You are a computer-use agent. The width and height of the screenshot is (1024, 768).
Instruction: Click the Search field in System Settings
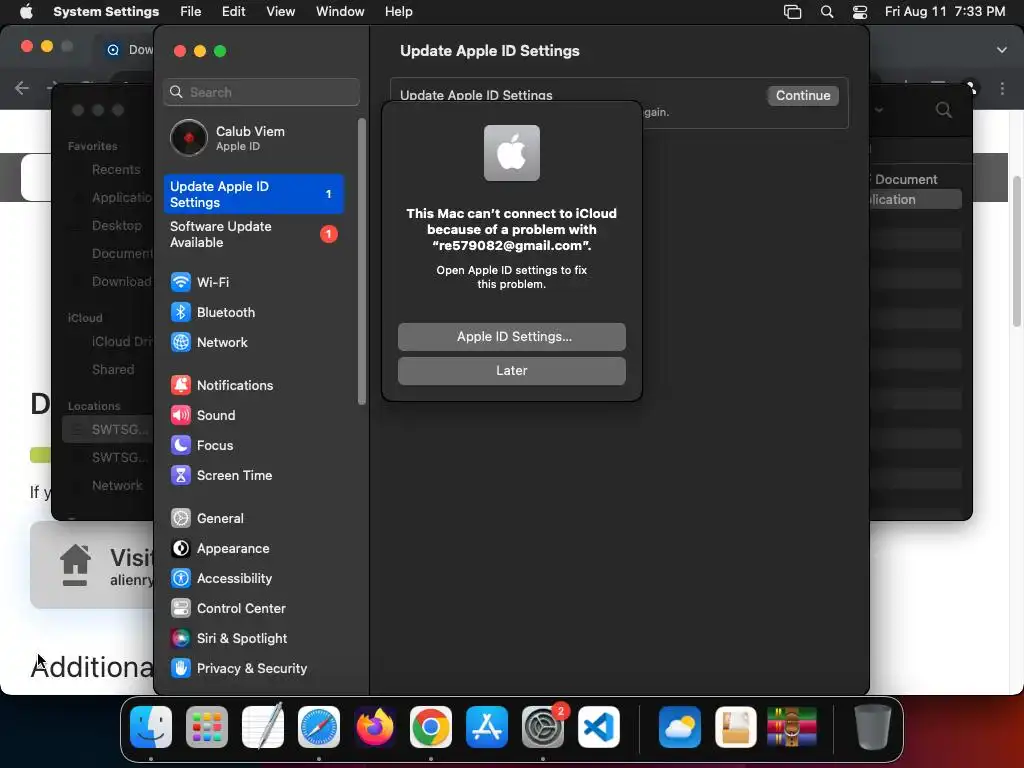[261, 92]
